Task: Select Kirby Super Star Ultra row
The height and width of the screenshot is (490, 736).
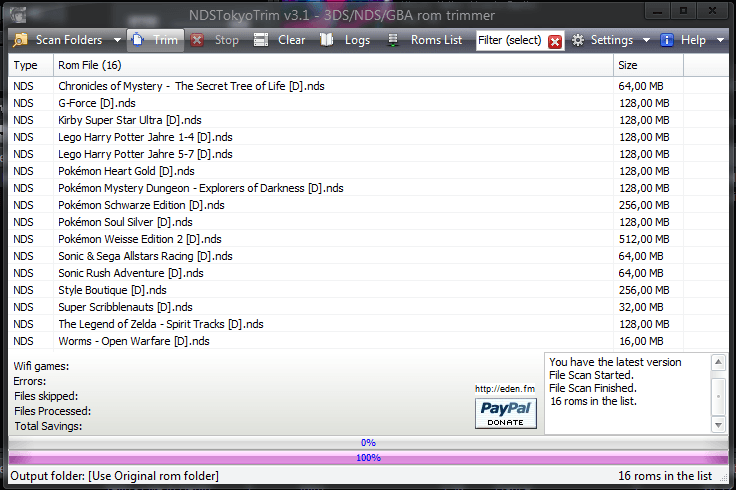Action: 368,120
